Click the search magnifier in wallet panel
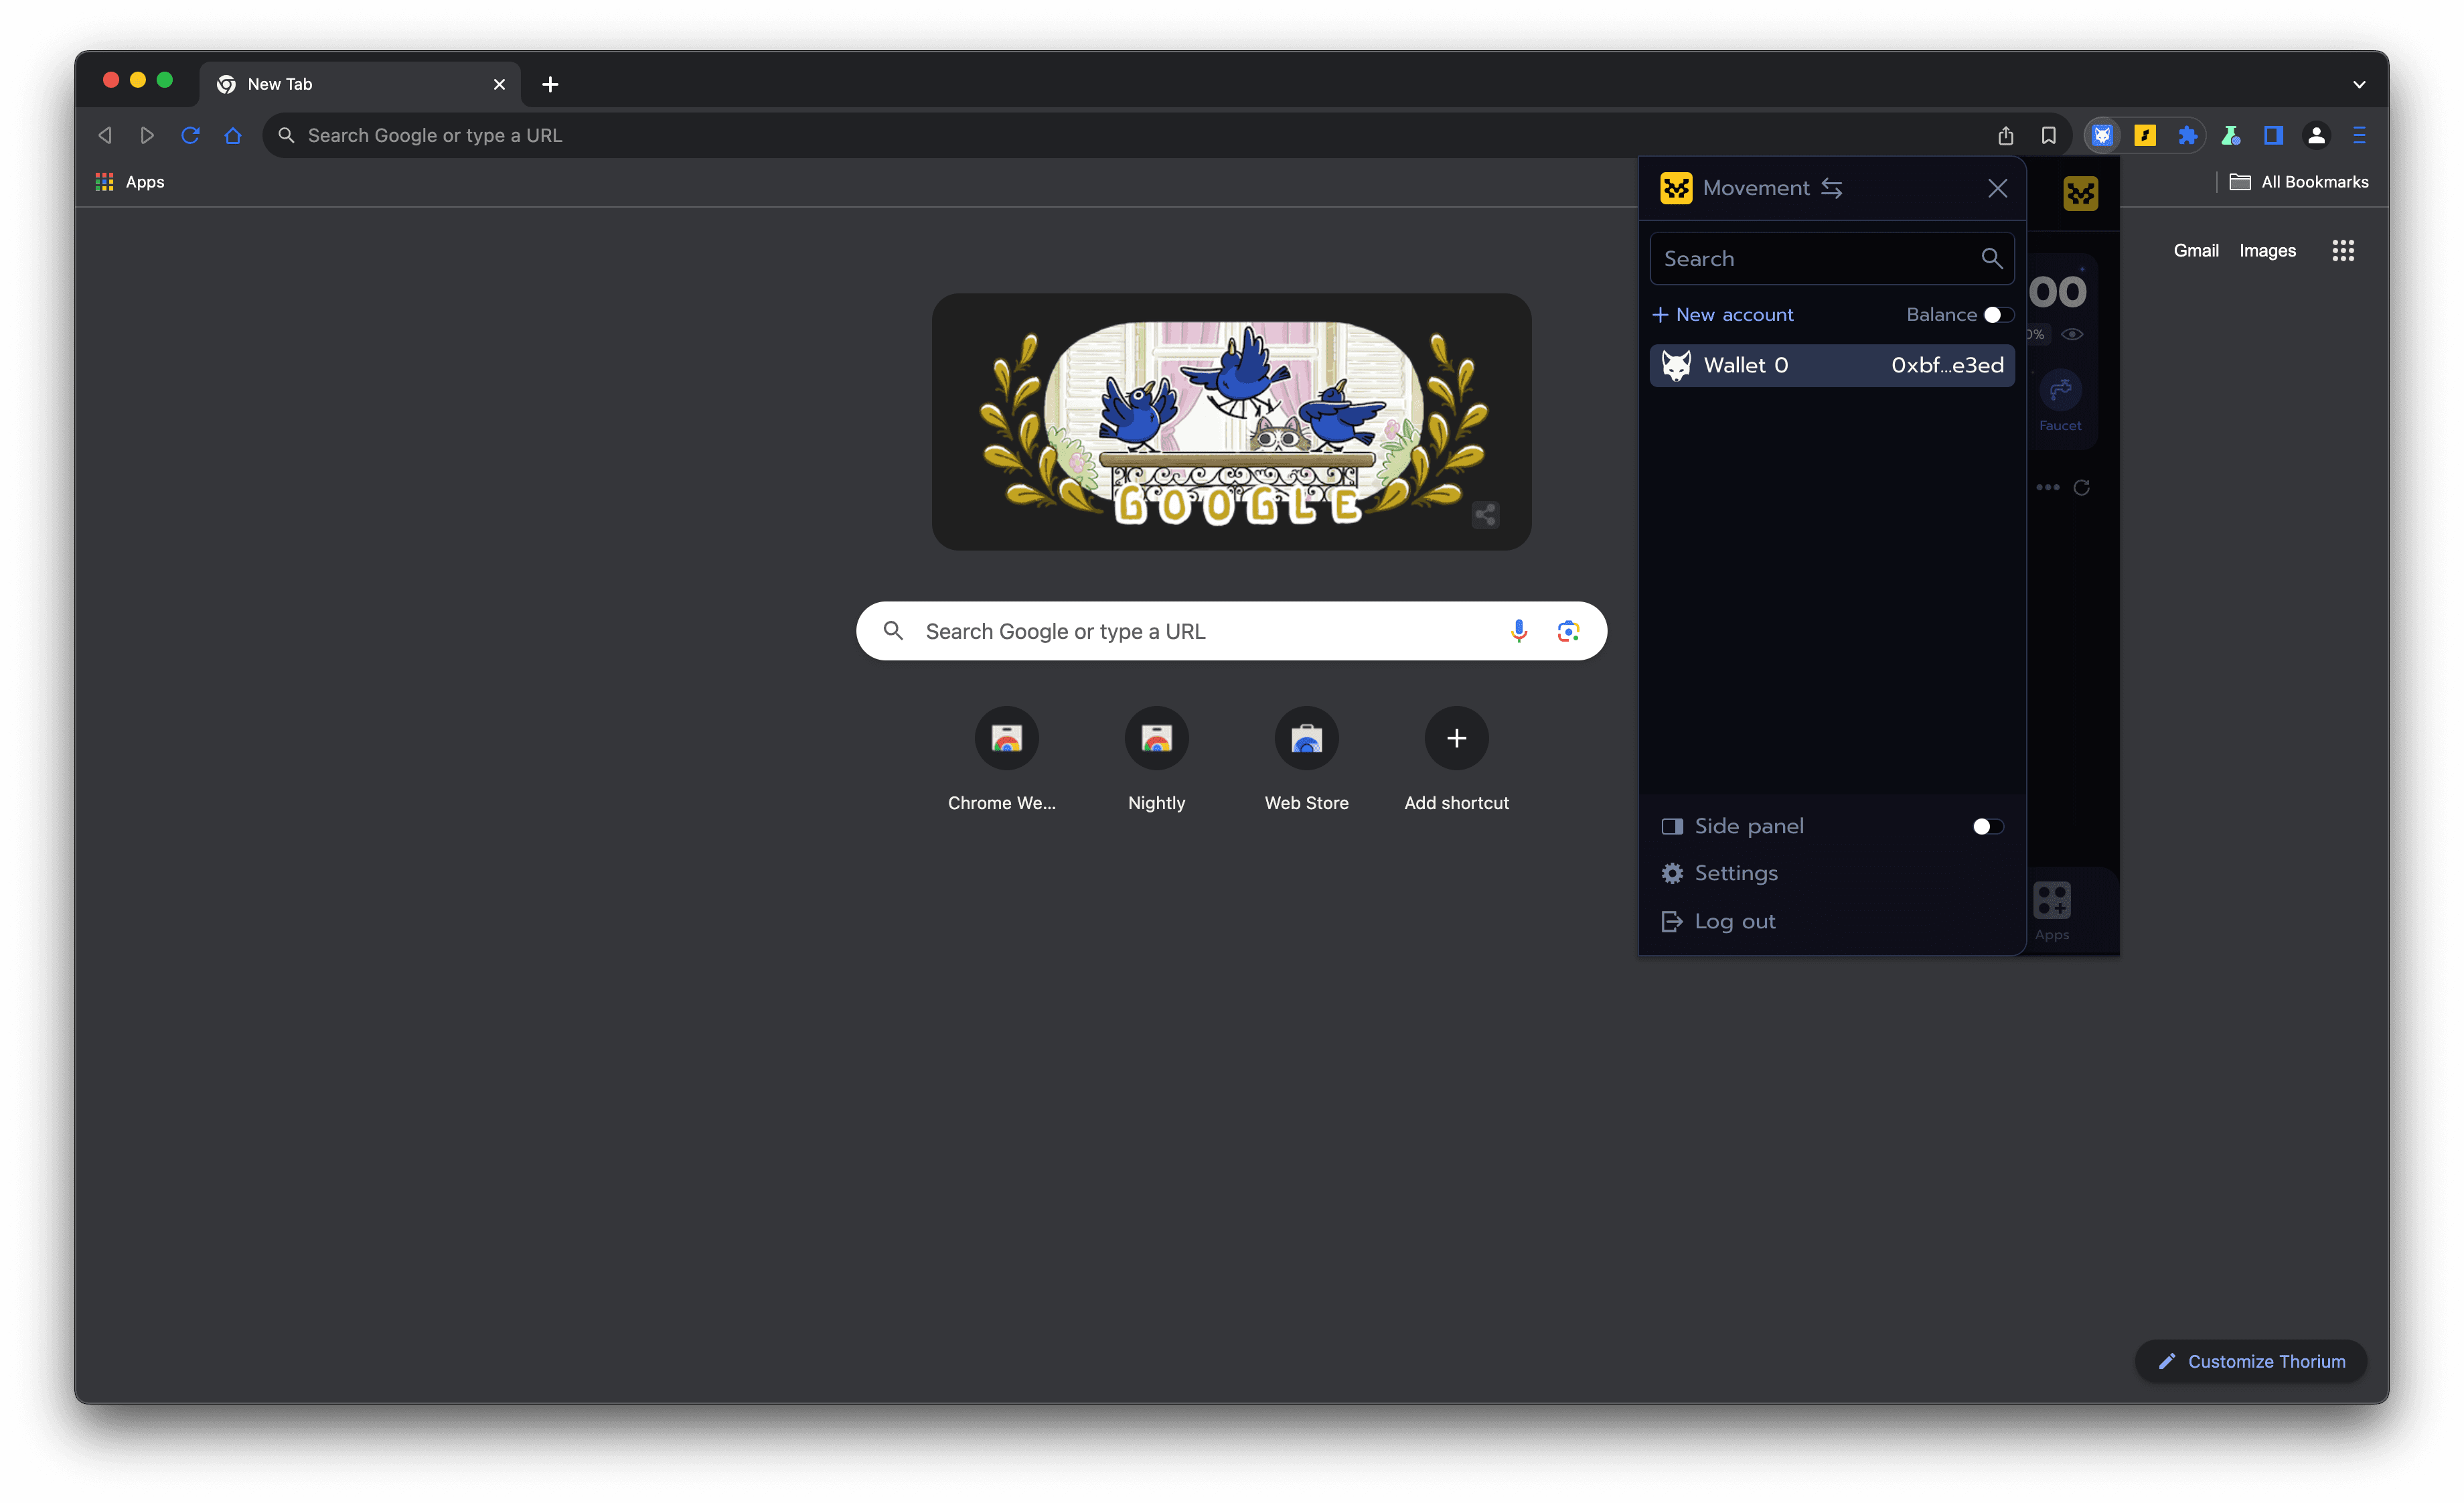The height and width of the screenshot is (1503, 2464). [x=1991, y=258]
